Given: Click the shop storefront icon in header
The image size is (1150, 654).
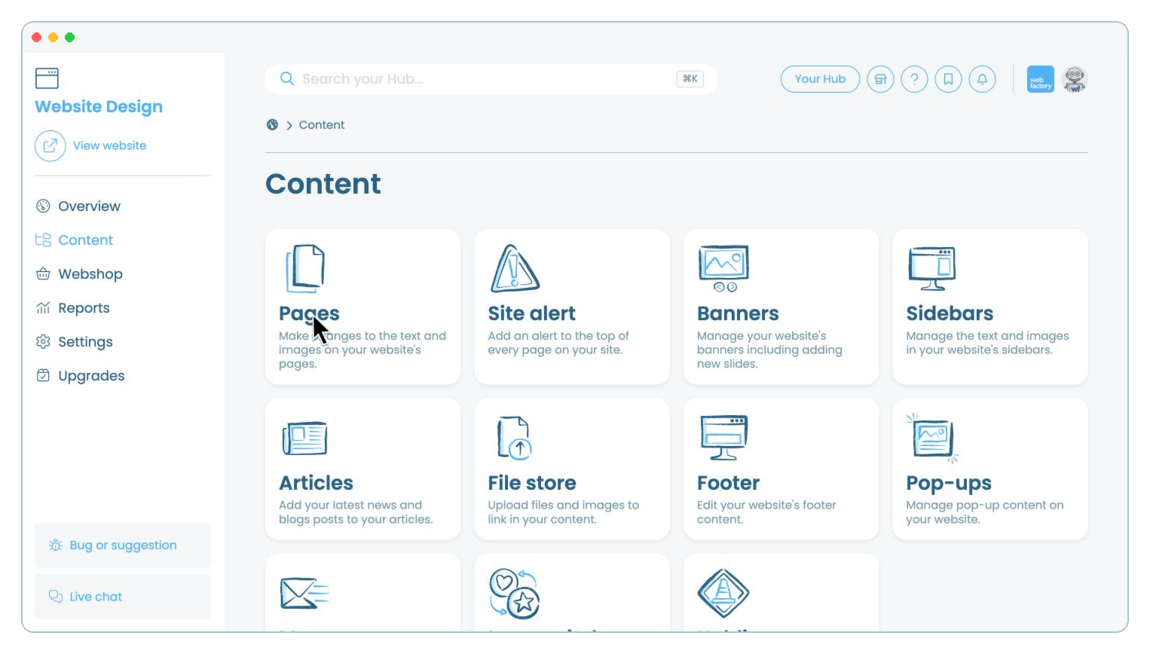Looking at the screenshot, I should click(x=880, y=79).
